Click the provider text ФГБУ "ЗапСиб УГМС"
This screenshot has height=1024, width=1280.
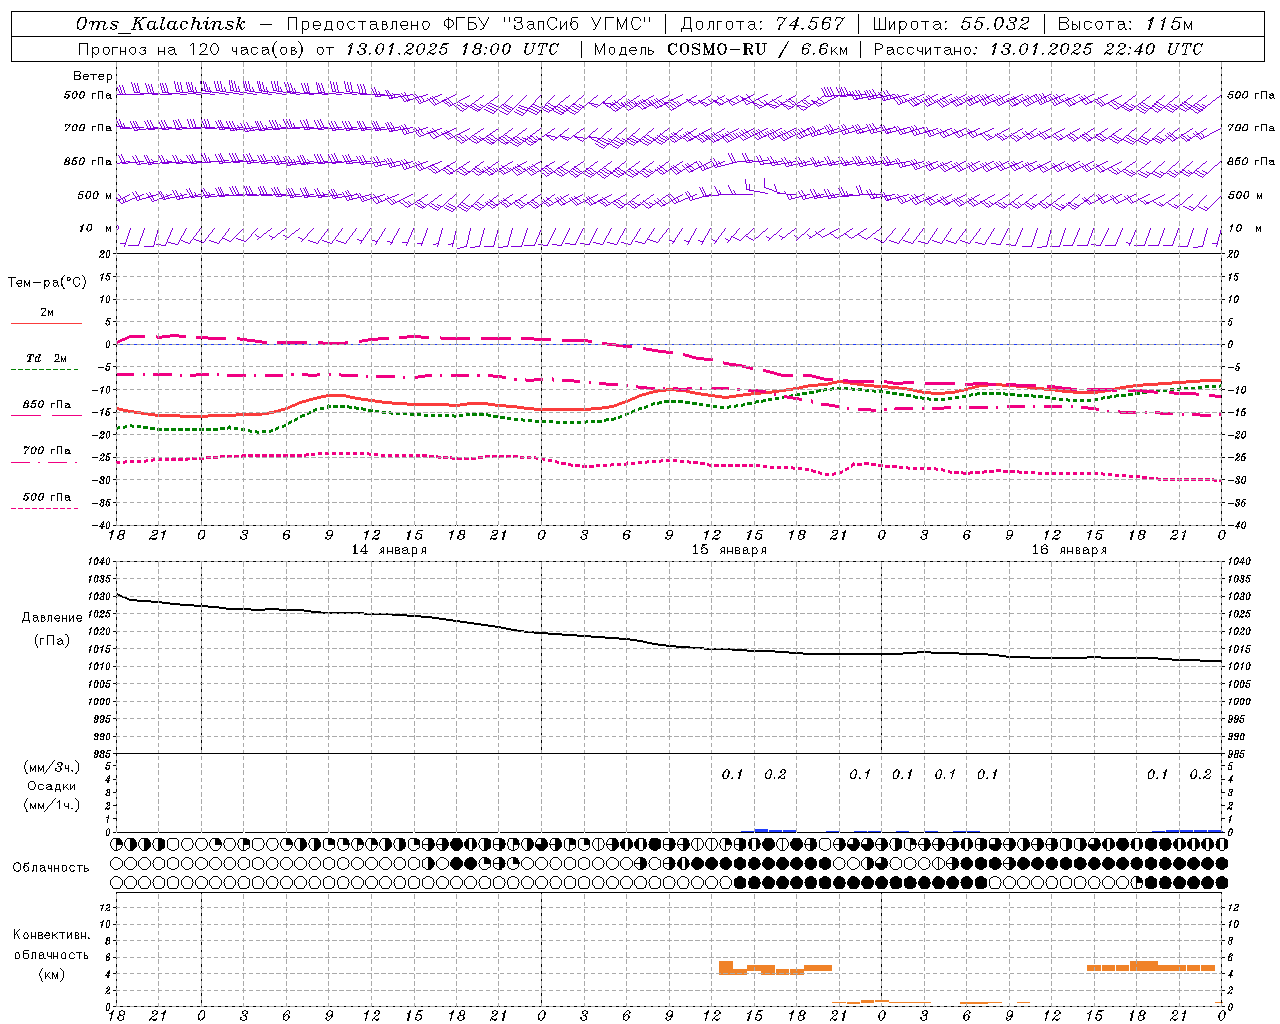[546, 24]
